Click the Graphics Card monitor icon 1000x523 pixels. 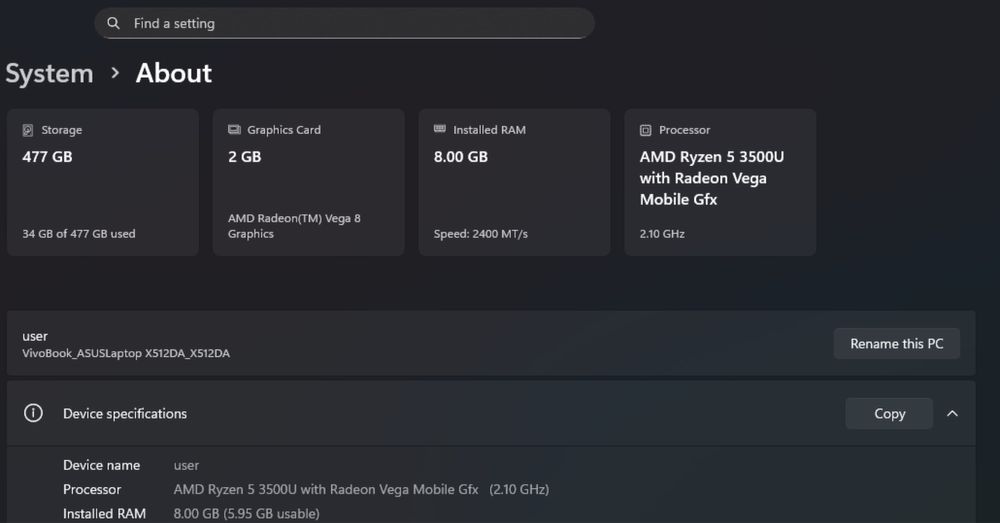[234, 130]
